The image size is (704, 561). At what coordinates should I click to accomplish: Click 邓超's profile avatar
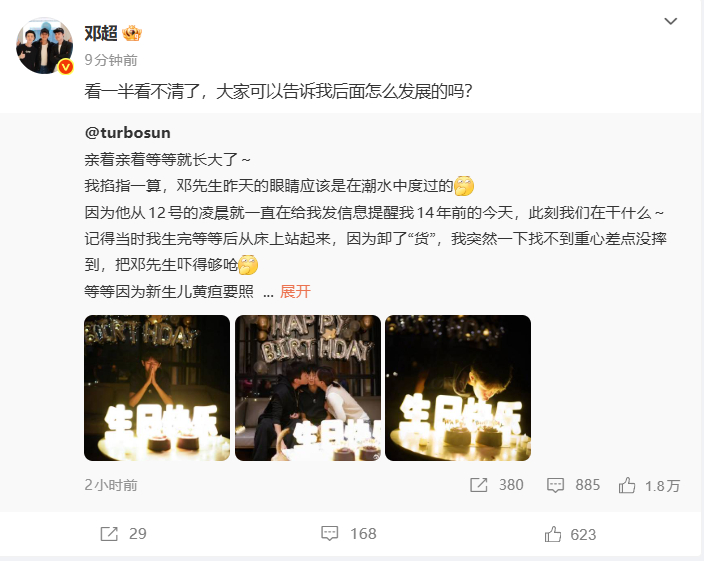(x=44, y=46)
